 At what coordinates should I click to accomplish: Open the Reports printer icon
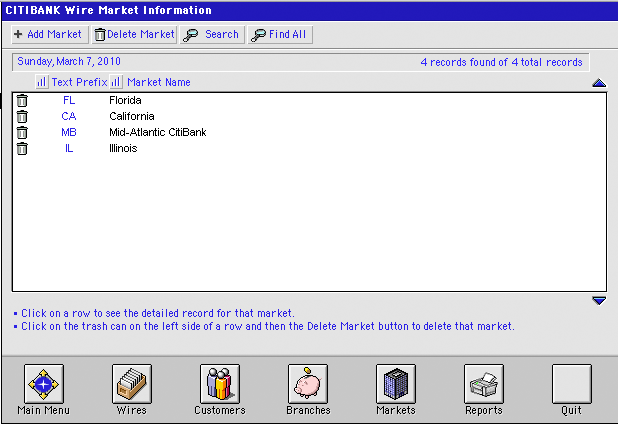(484, 383)
